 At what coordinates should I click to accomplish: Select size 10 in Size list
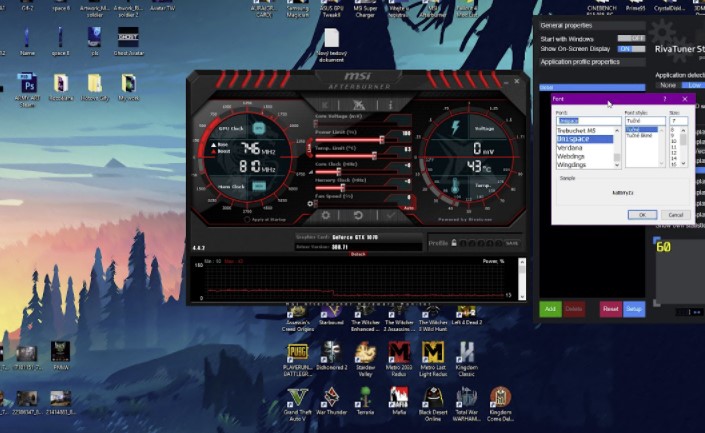(x=673, y=141)
